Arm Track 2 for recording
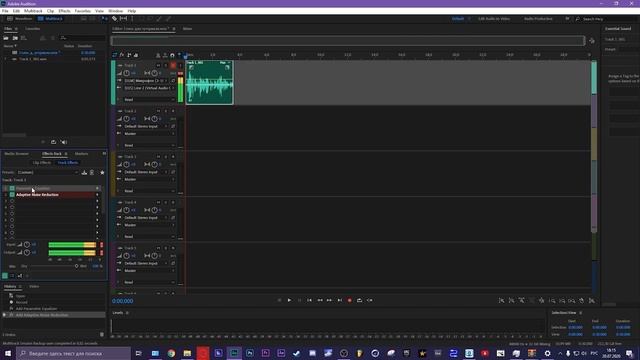The height and width of the screenshot is (360, 640). click(173, 111)
